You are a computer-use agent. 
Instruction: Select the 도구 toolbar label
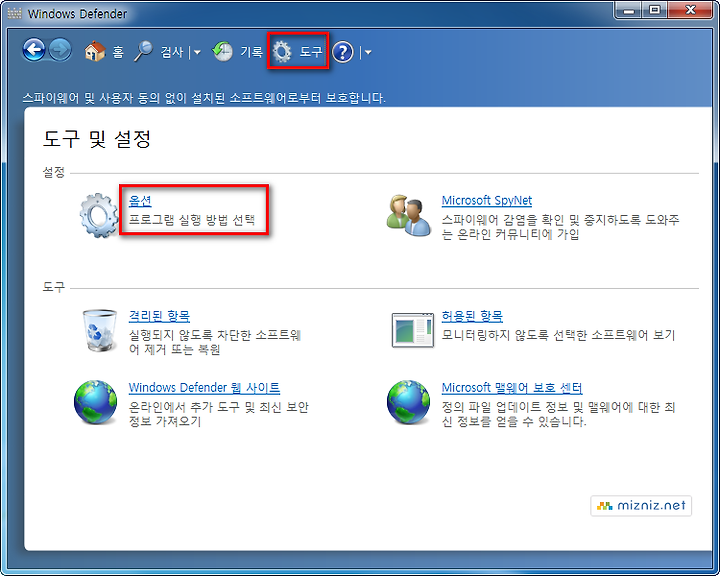click(x=311, y=51)
